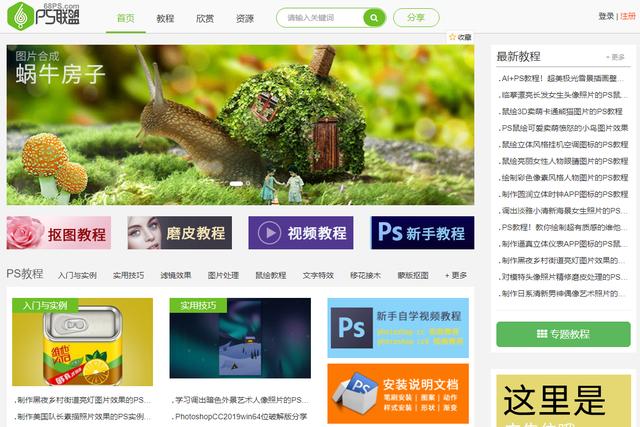This screenshot has width=640, height=427.
Task: Click the 专题教程 green button
Action: tap(563, 334)
